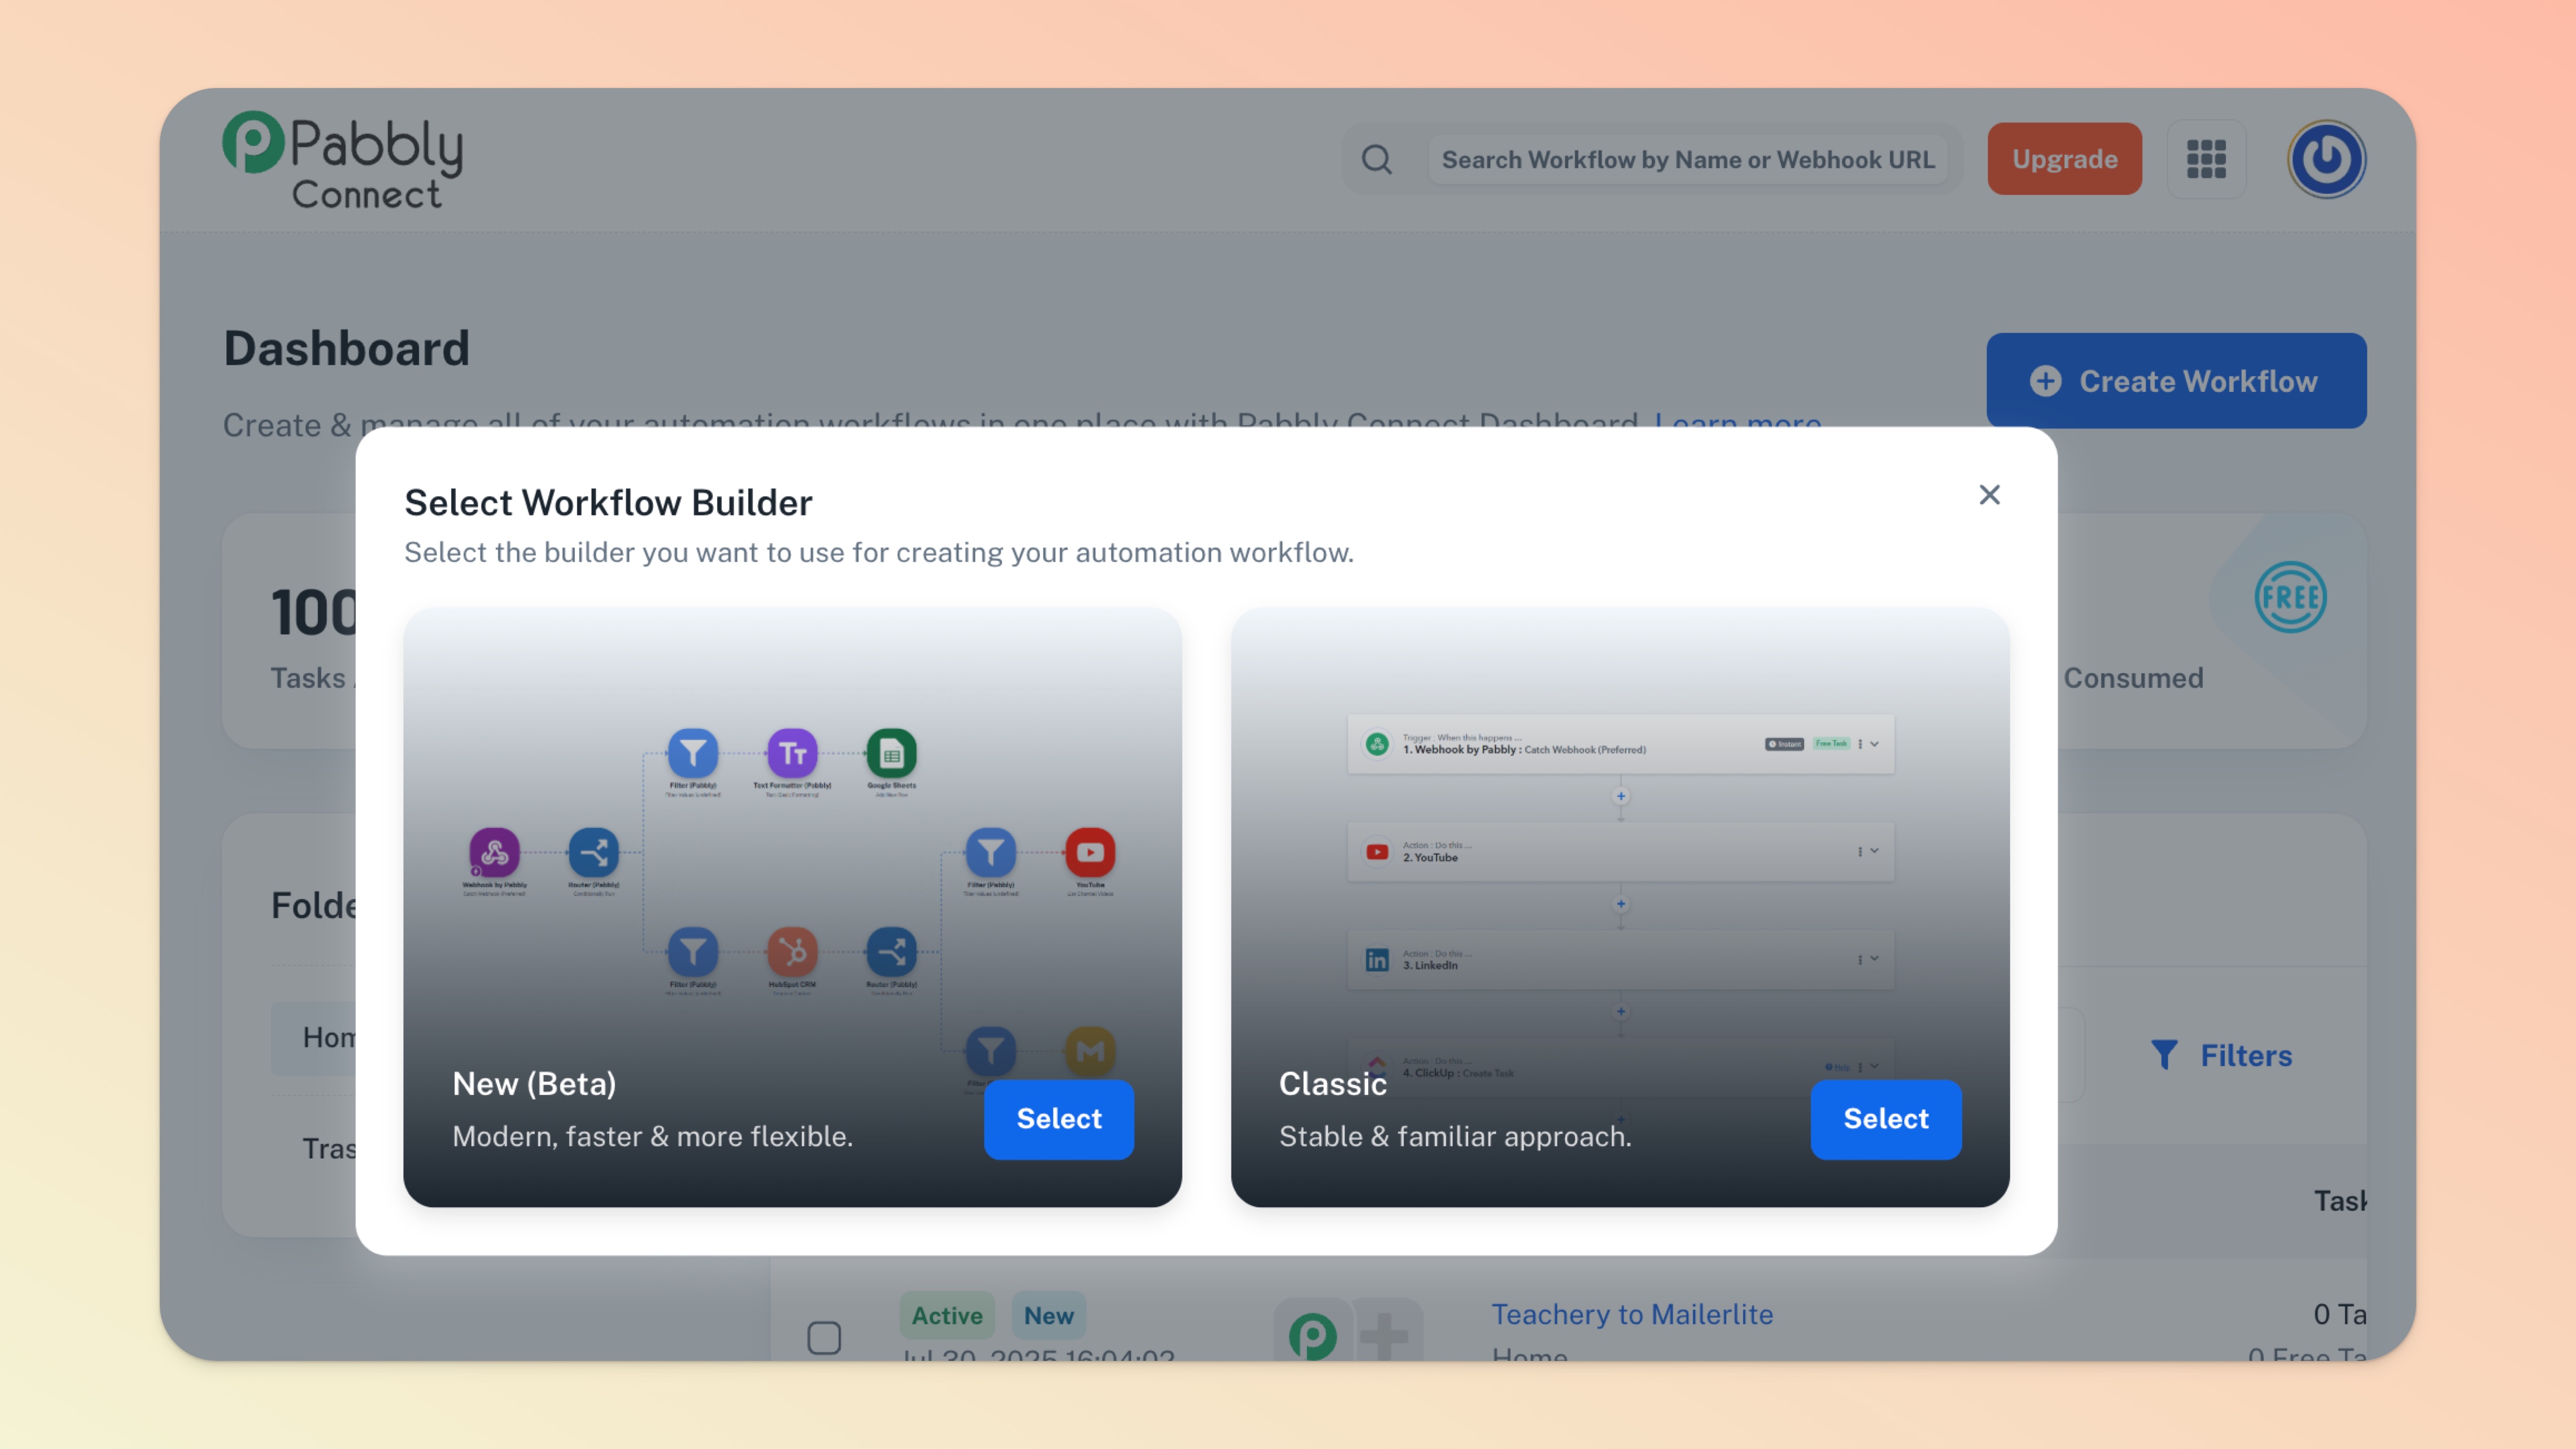Close the Select Workflow Builder dialog
The width and height of the screenshot is (2576, 1449).
point(1989,495)
